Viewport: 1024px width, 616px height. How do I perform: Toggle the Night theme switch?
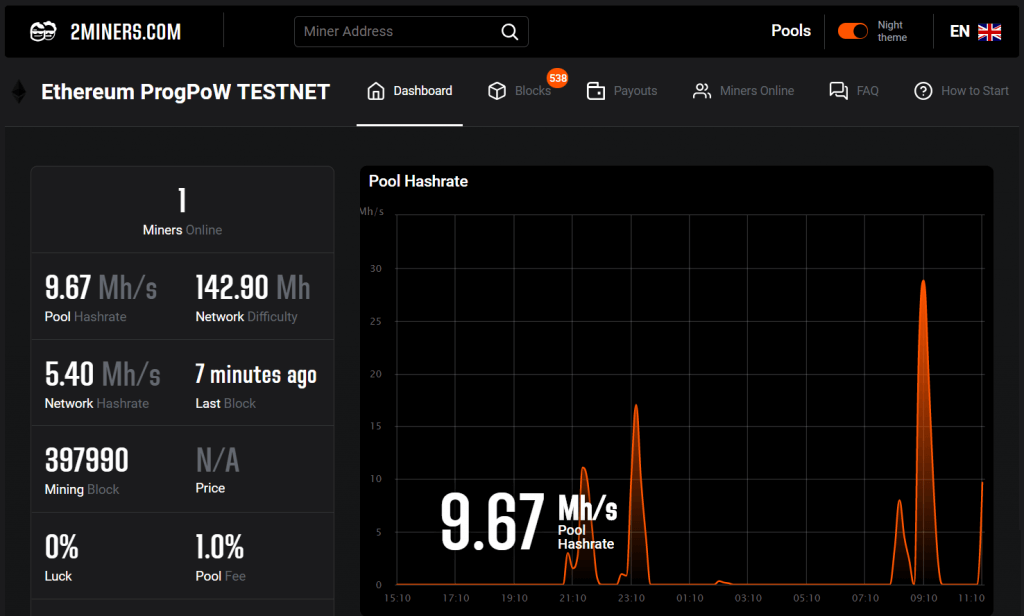(x=852, y=31)
